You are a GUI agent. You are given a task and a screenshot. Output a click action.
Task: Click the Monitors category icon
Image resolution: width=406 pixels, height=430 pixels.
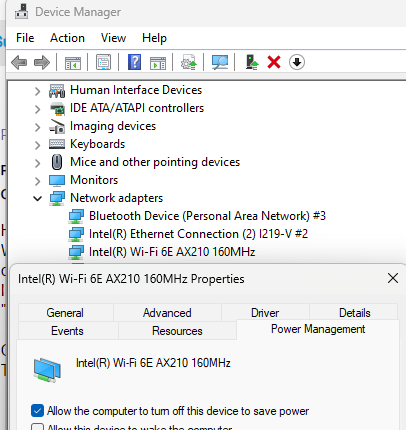[57, 181]
